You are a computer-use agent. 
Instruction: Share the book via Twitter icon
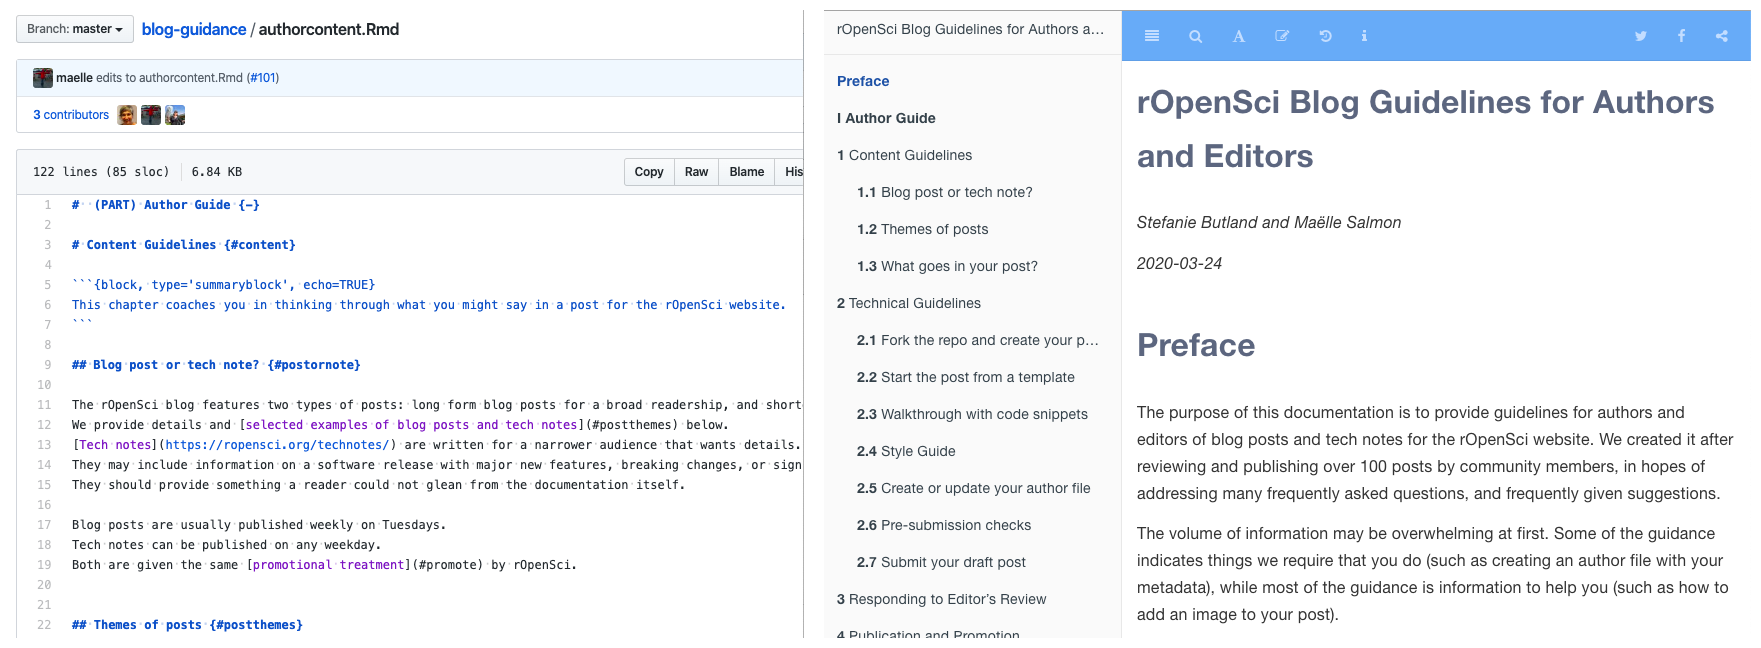pos(1640,36)
